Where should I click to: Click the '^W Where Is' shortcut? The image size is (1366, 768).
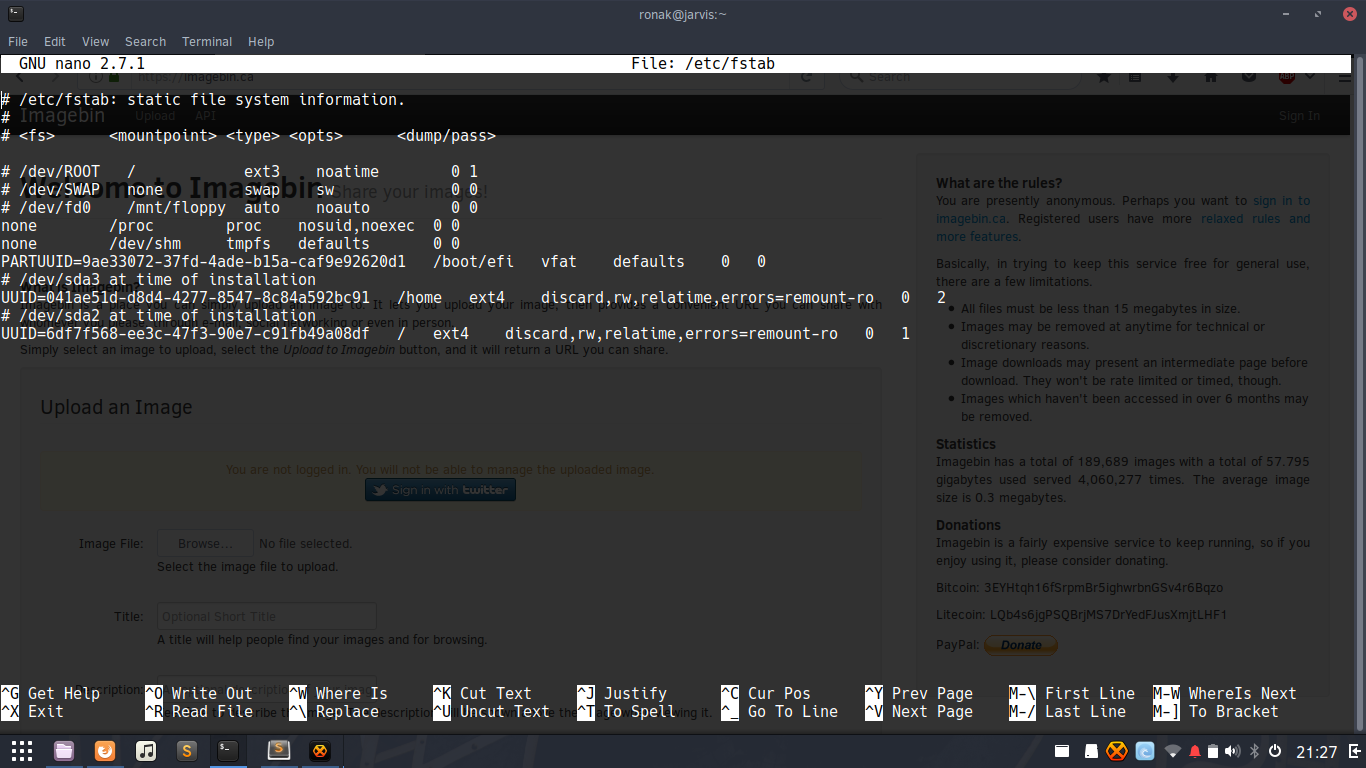point(338,694)
